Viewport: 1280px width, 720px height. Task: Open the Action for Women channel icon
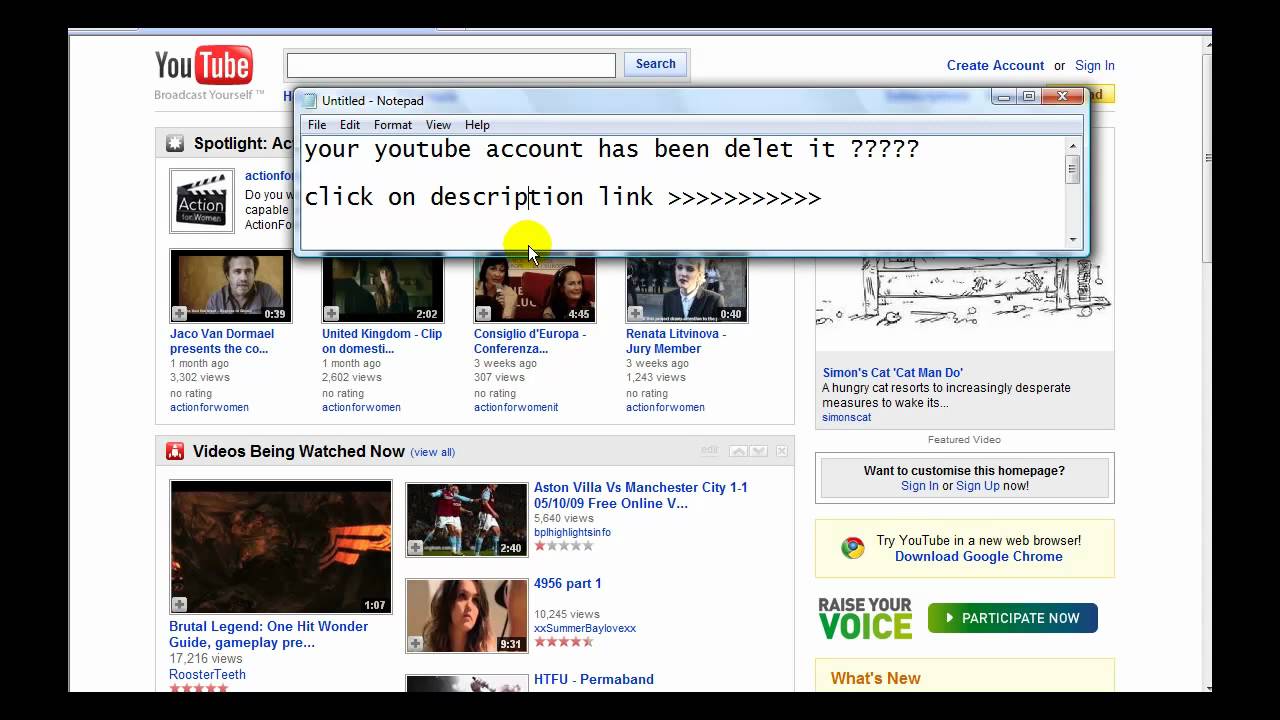pos(202,201)
